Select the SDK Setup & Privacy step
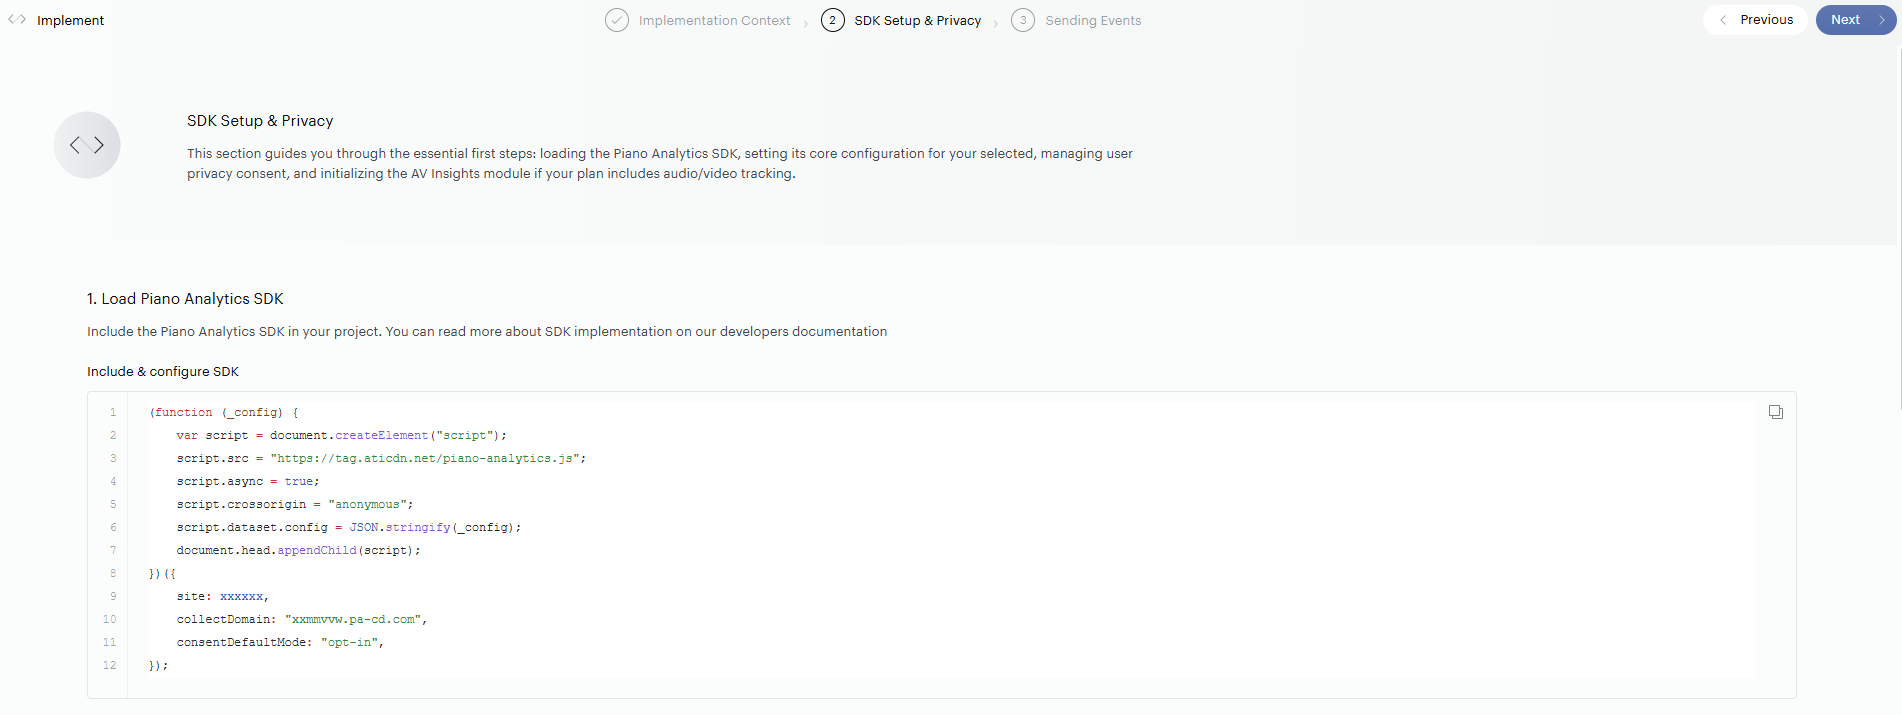1902x715 pixels. 917,20
